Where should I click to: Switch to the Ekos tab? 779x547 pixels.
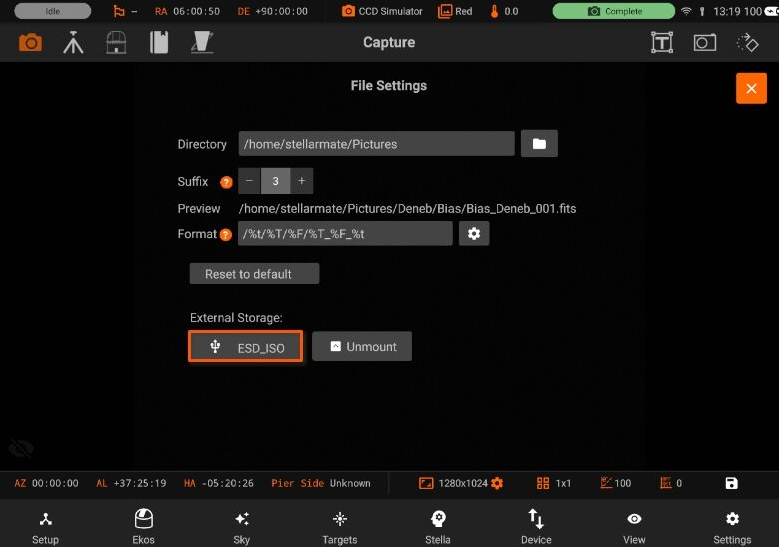click(144, 527)
